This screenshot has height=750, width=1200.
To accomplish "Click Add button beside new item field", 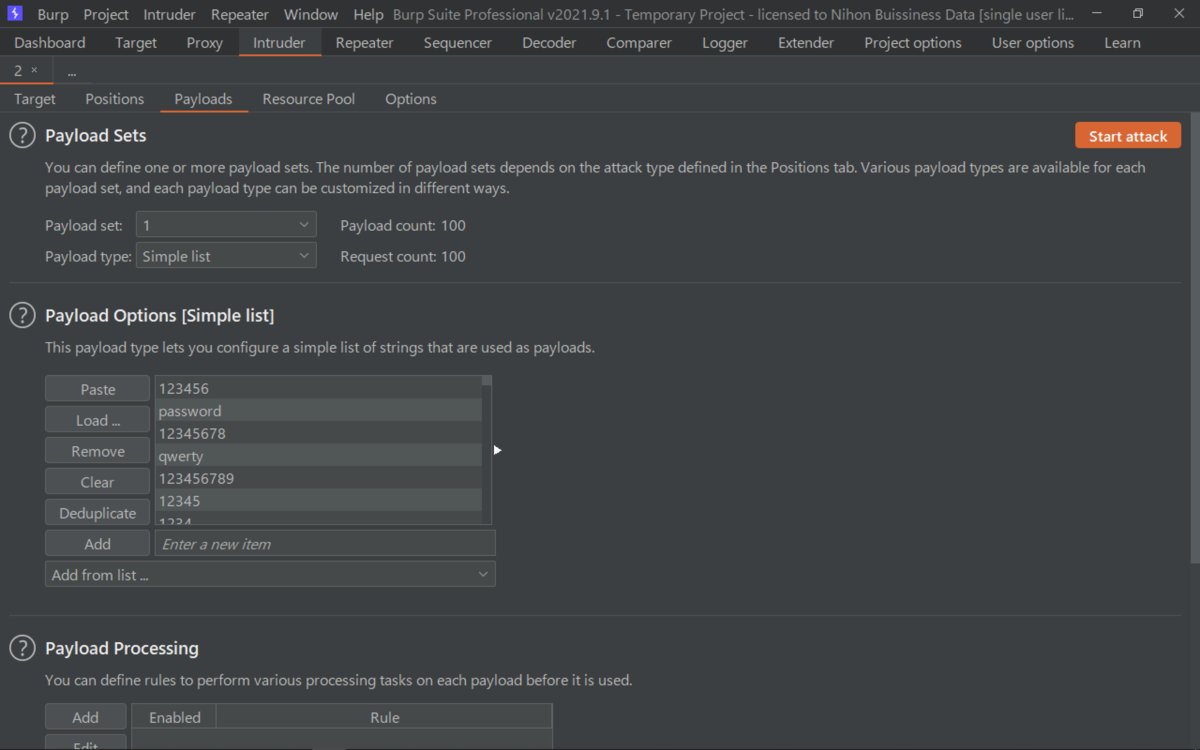I will (98, 544).
